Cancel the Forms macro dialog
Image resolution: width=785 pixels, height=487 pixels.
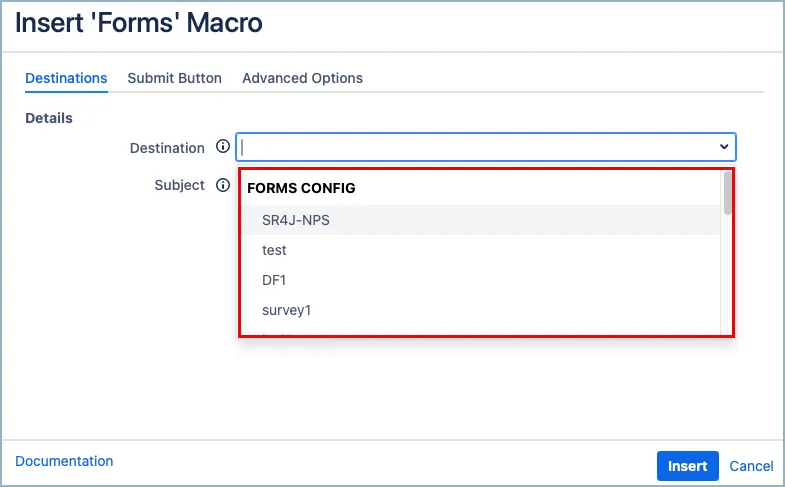pyautogui.click(x=751, y=466)
